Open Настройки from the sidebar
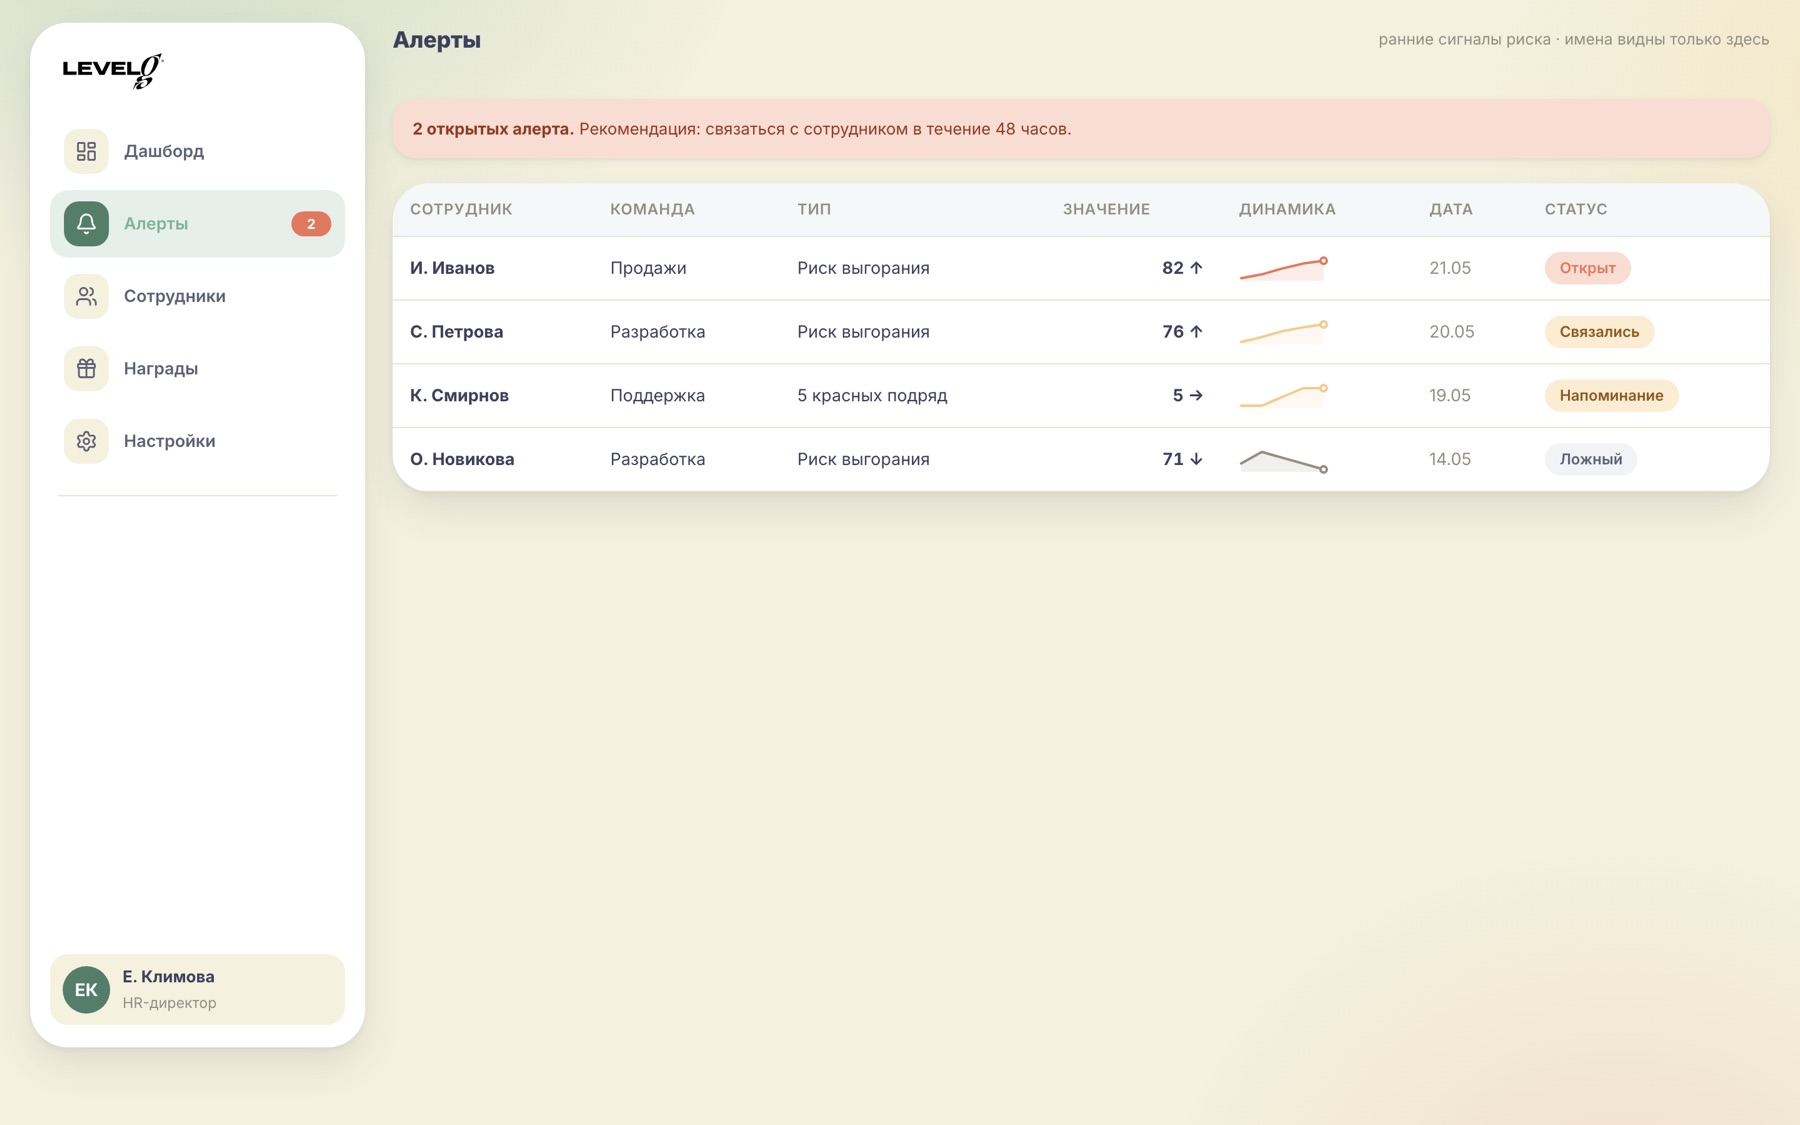Screen dimensions: 1800x1125 point(197,441)
